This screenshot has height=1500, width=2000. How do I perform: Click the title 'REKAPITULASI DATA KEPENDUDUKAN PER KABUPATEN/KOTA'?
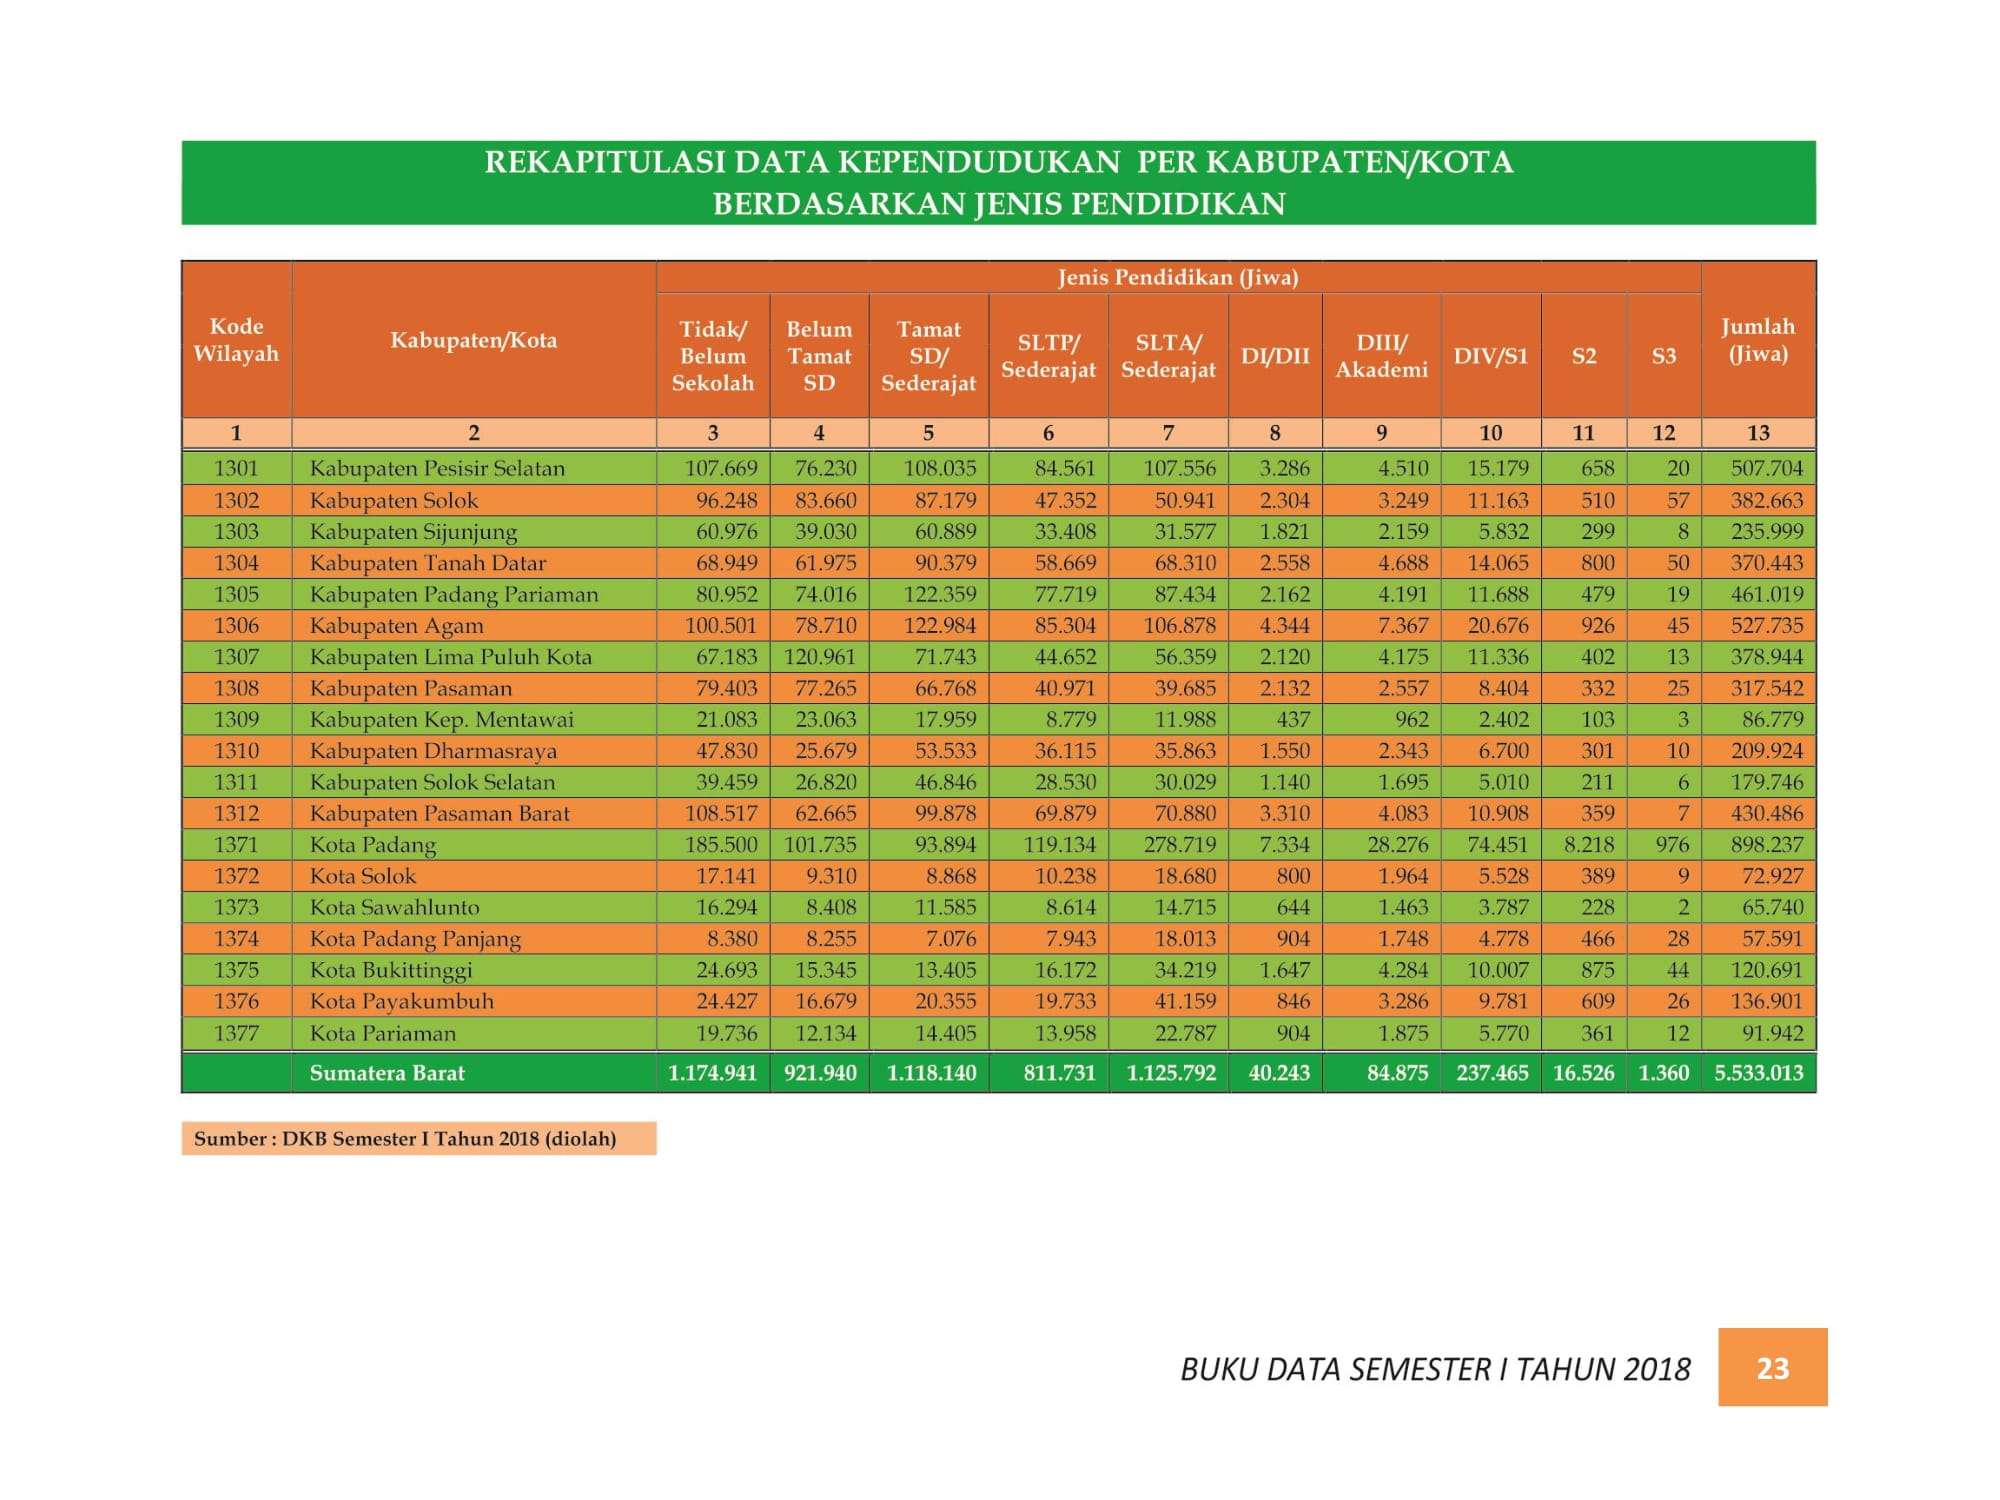(x=998, y=162)
